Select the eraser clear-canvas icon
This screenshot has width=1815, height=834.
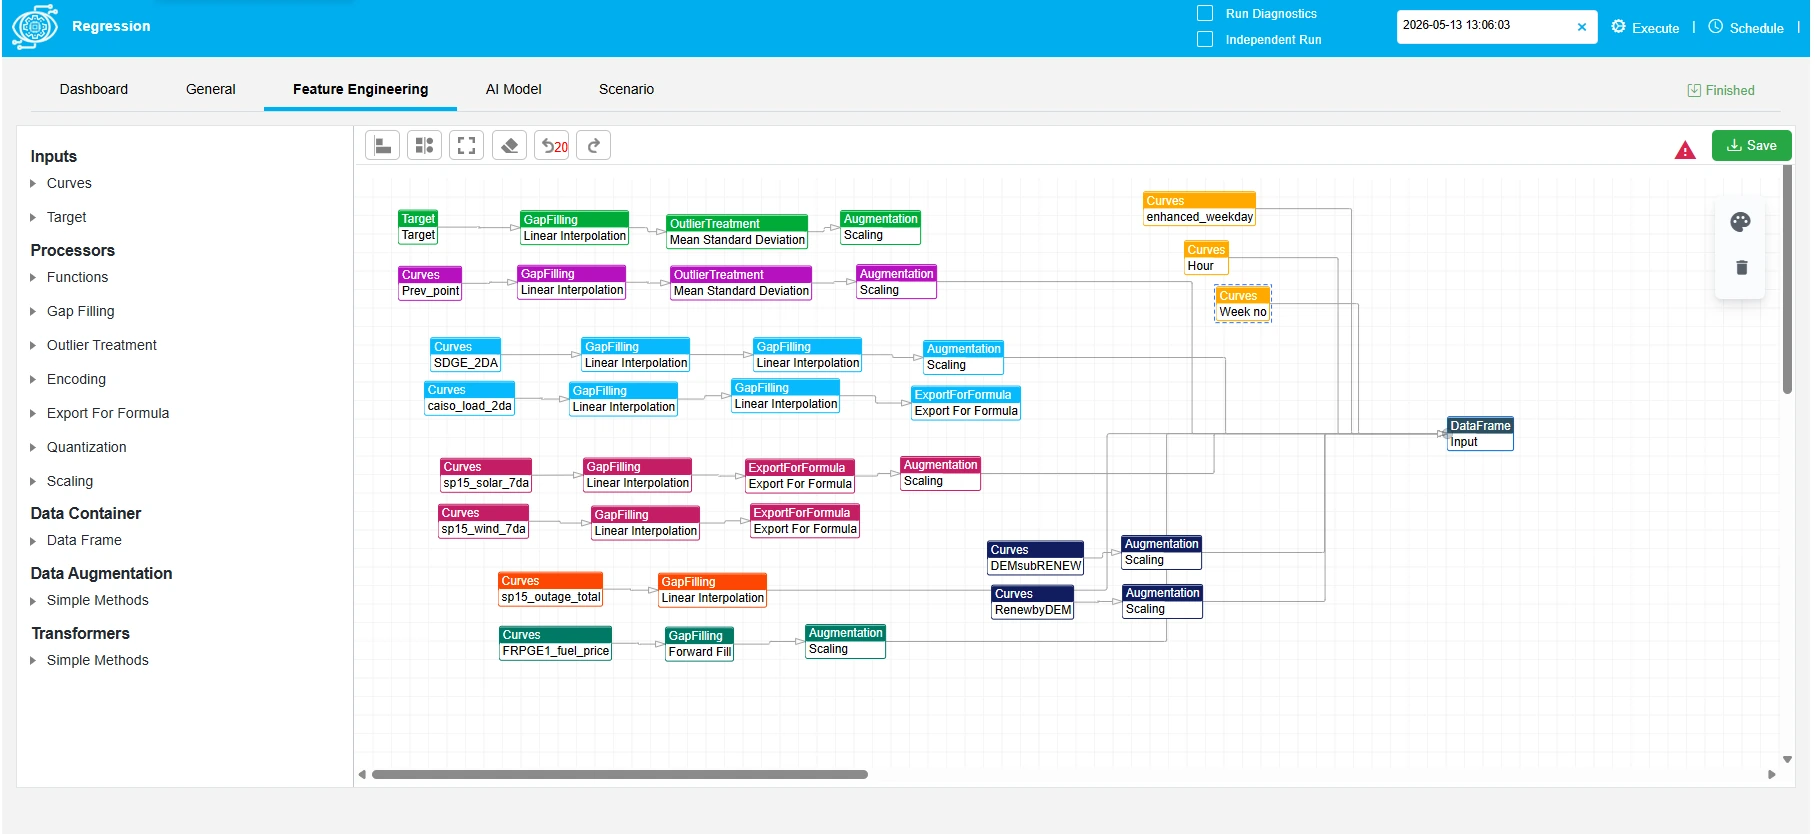(509, 146)
